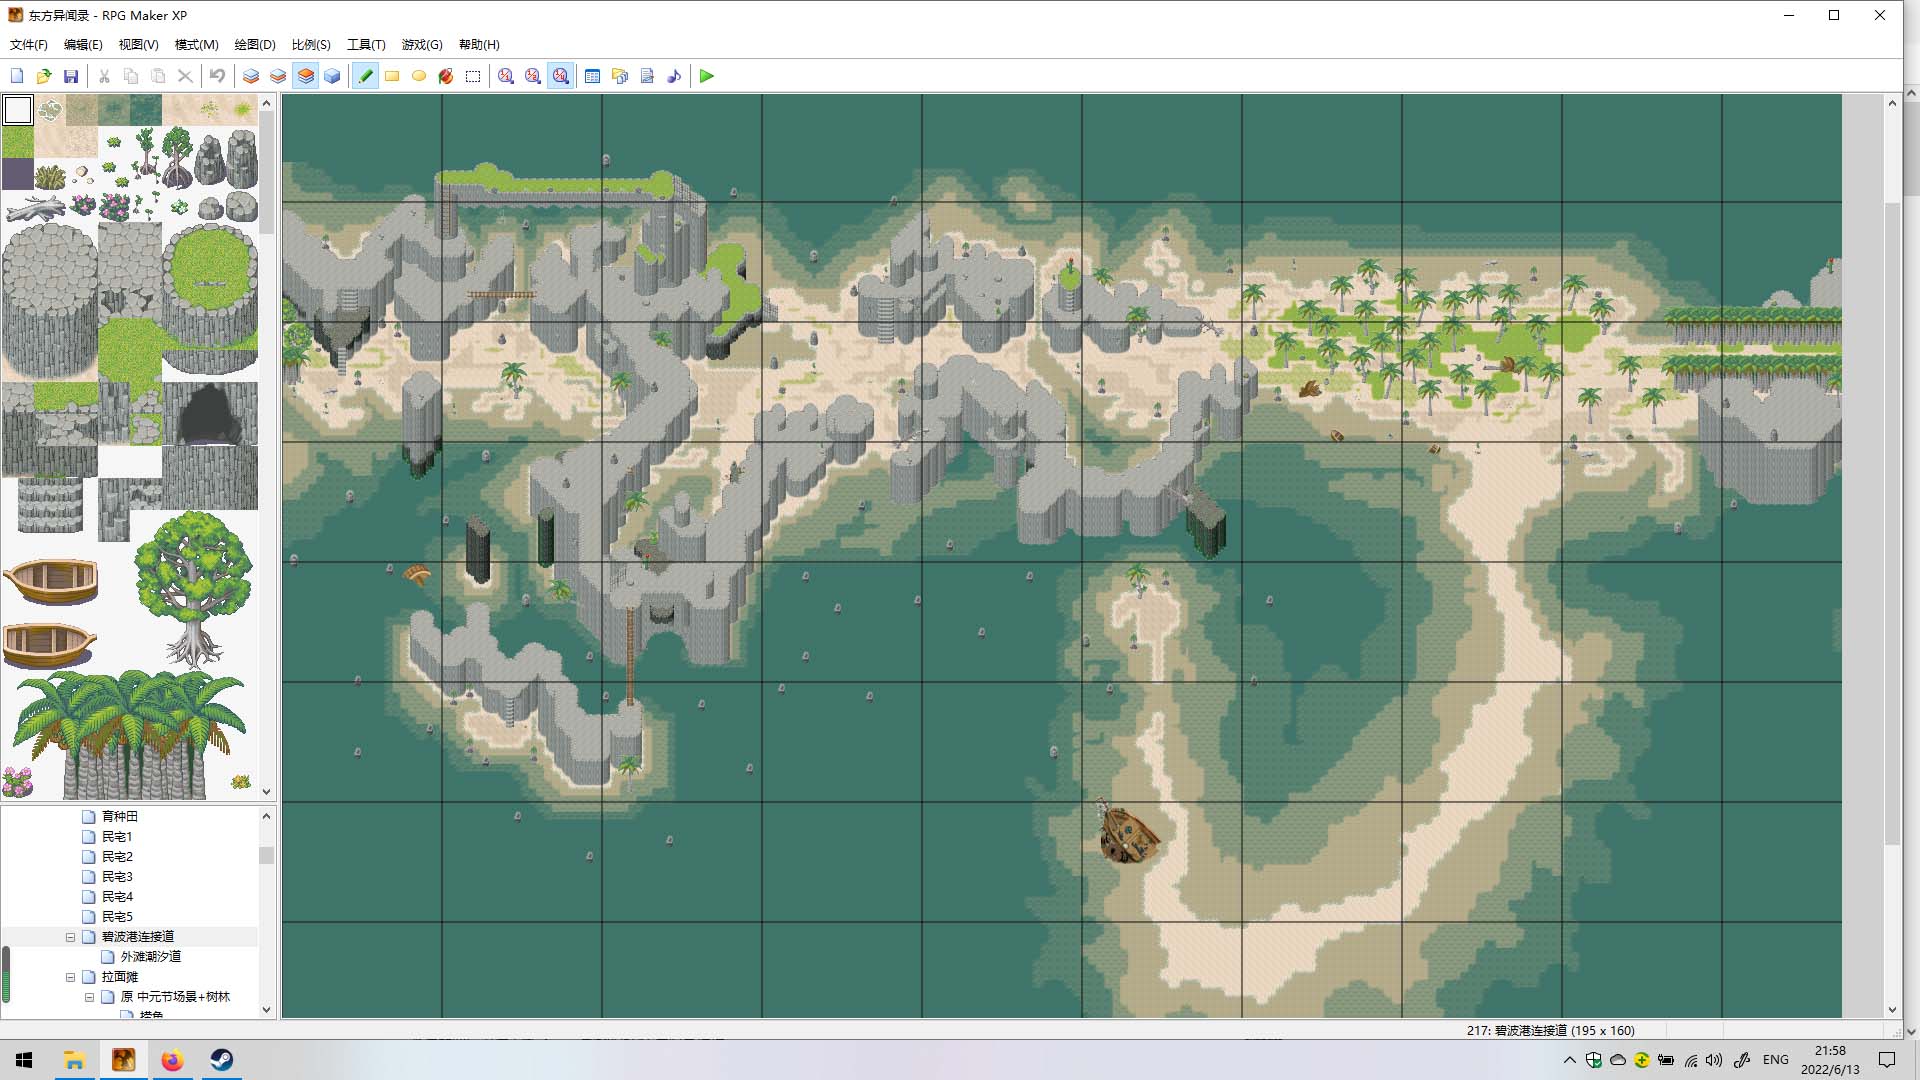The image size is (1920, 1080).
Task: Click the map list scroll-up arrow
Action: pos(266,816)
